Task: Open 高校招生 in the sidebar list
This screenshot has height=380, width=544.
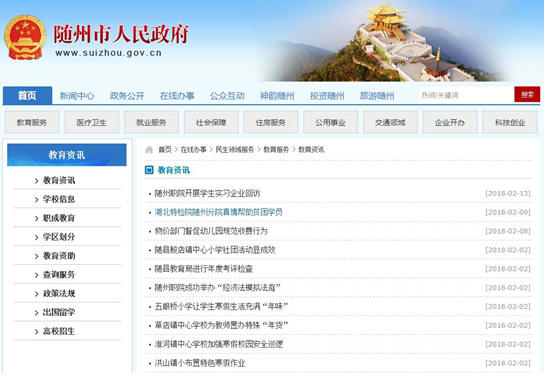Action: pyautogui.click(x=59, y=331)
